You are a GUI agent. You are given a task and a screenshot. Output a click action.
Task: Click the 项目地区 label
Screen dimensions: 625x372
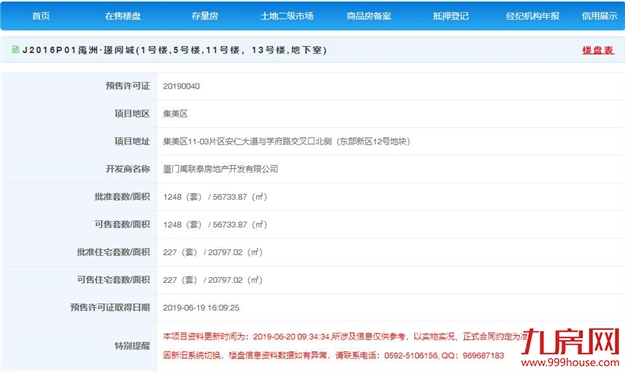tap(132, 114)
